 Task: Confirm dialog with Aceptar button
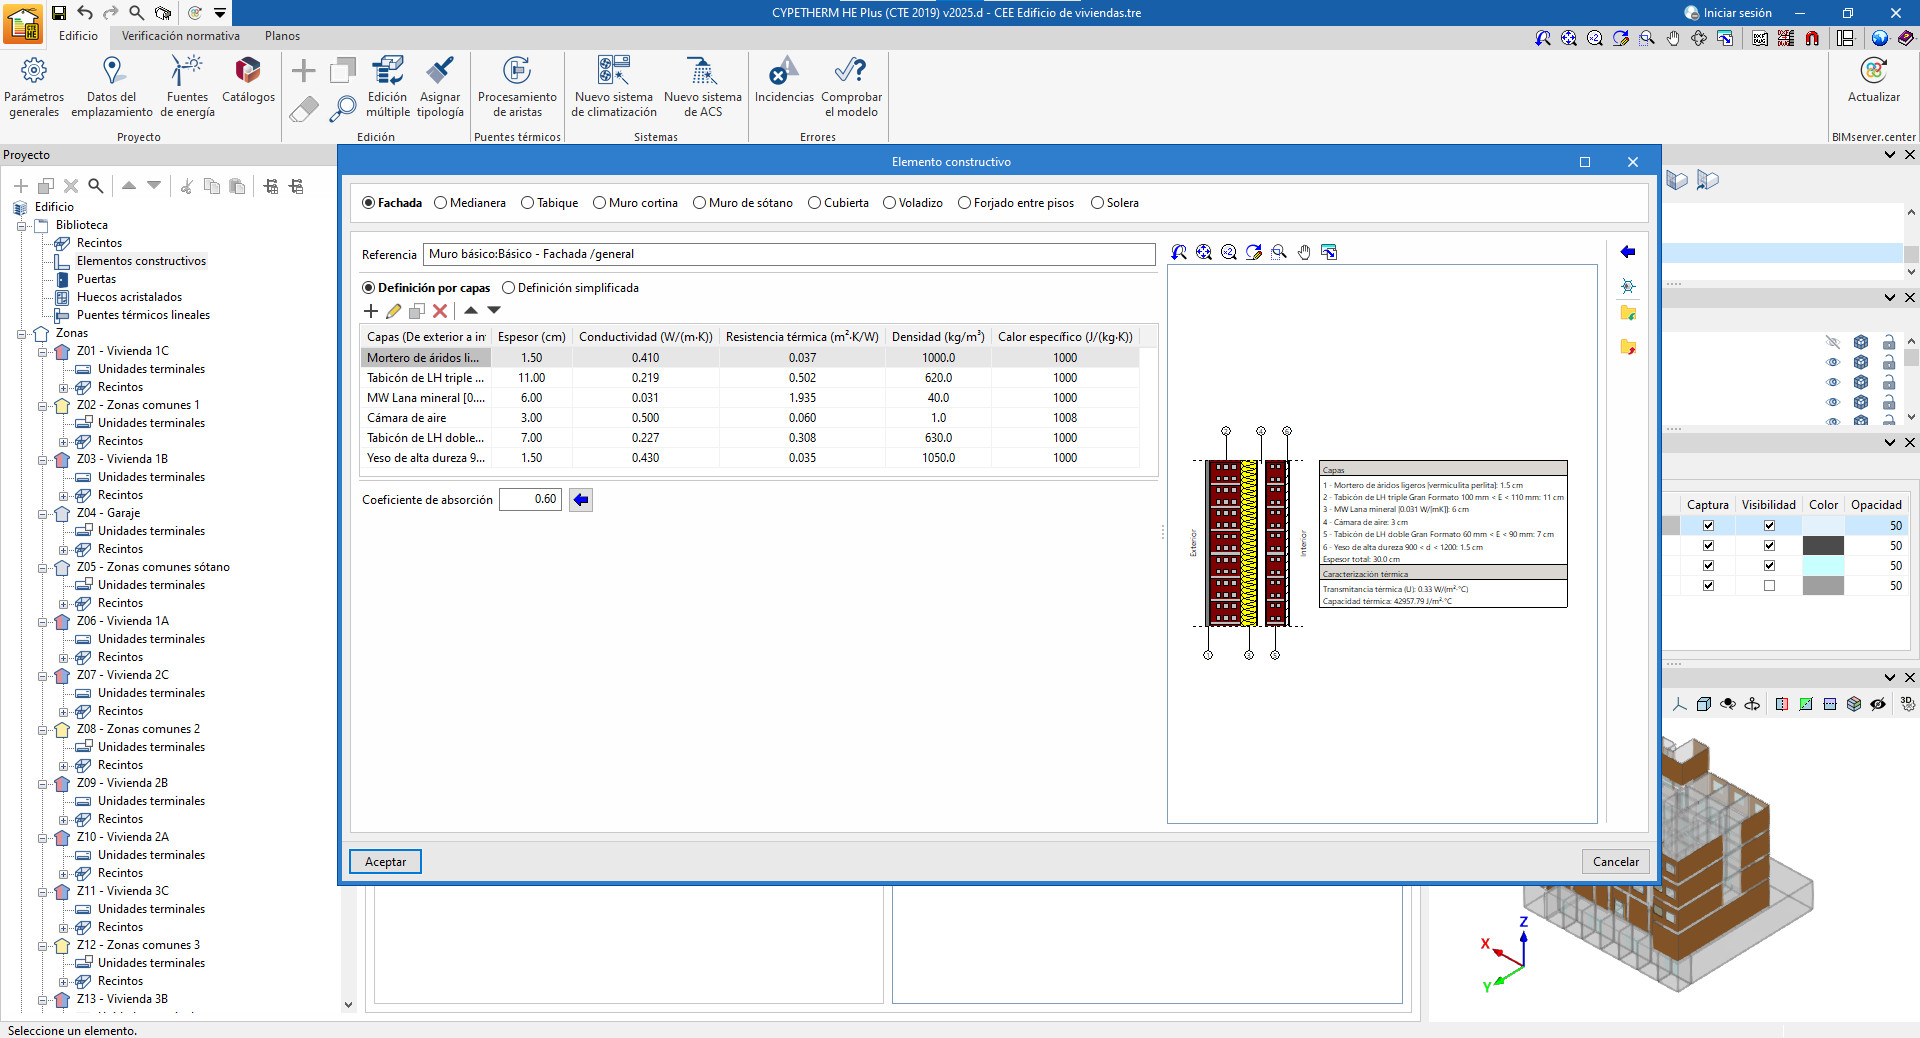coord(385,862)
